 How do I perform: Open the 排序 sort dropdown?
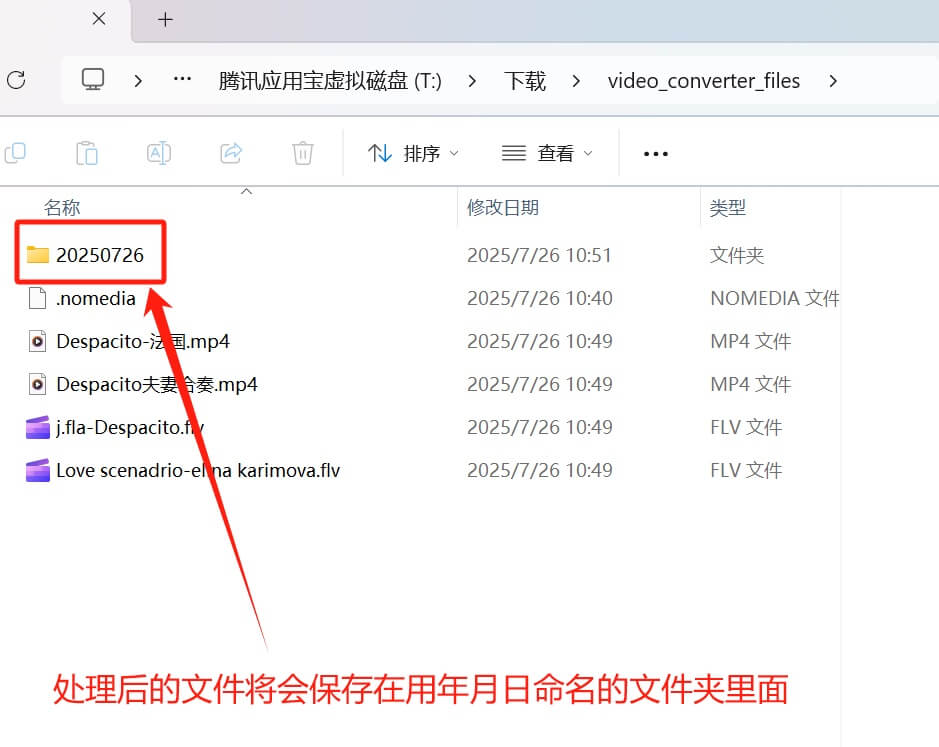[413, 153]
